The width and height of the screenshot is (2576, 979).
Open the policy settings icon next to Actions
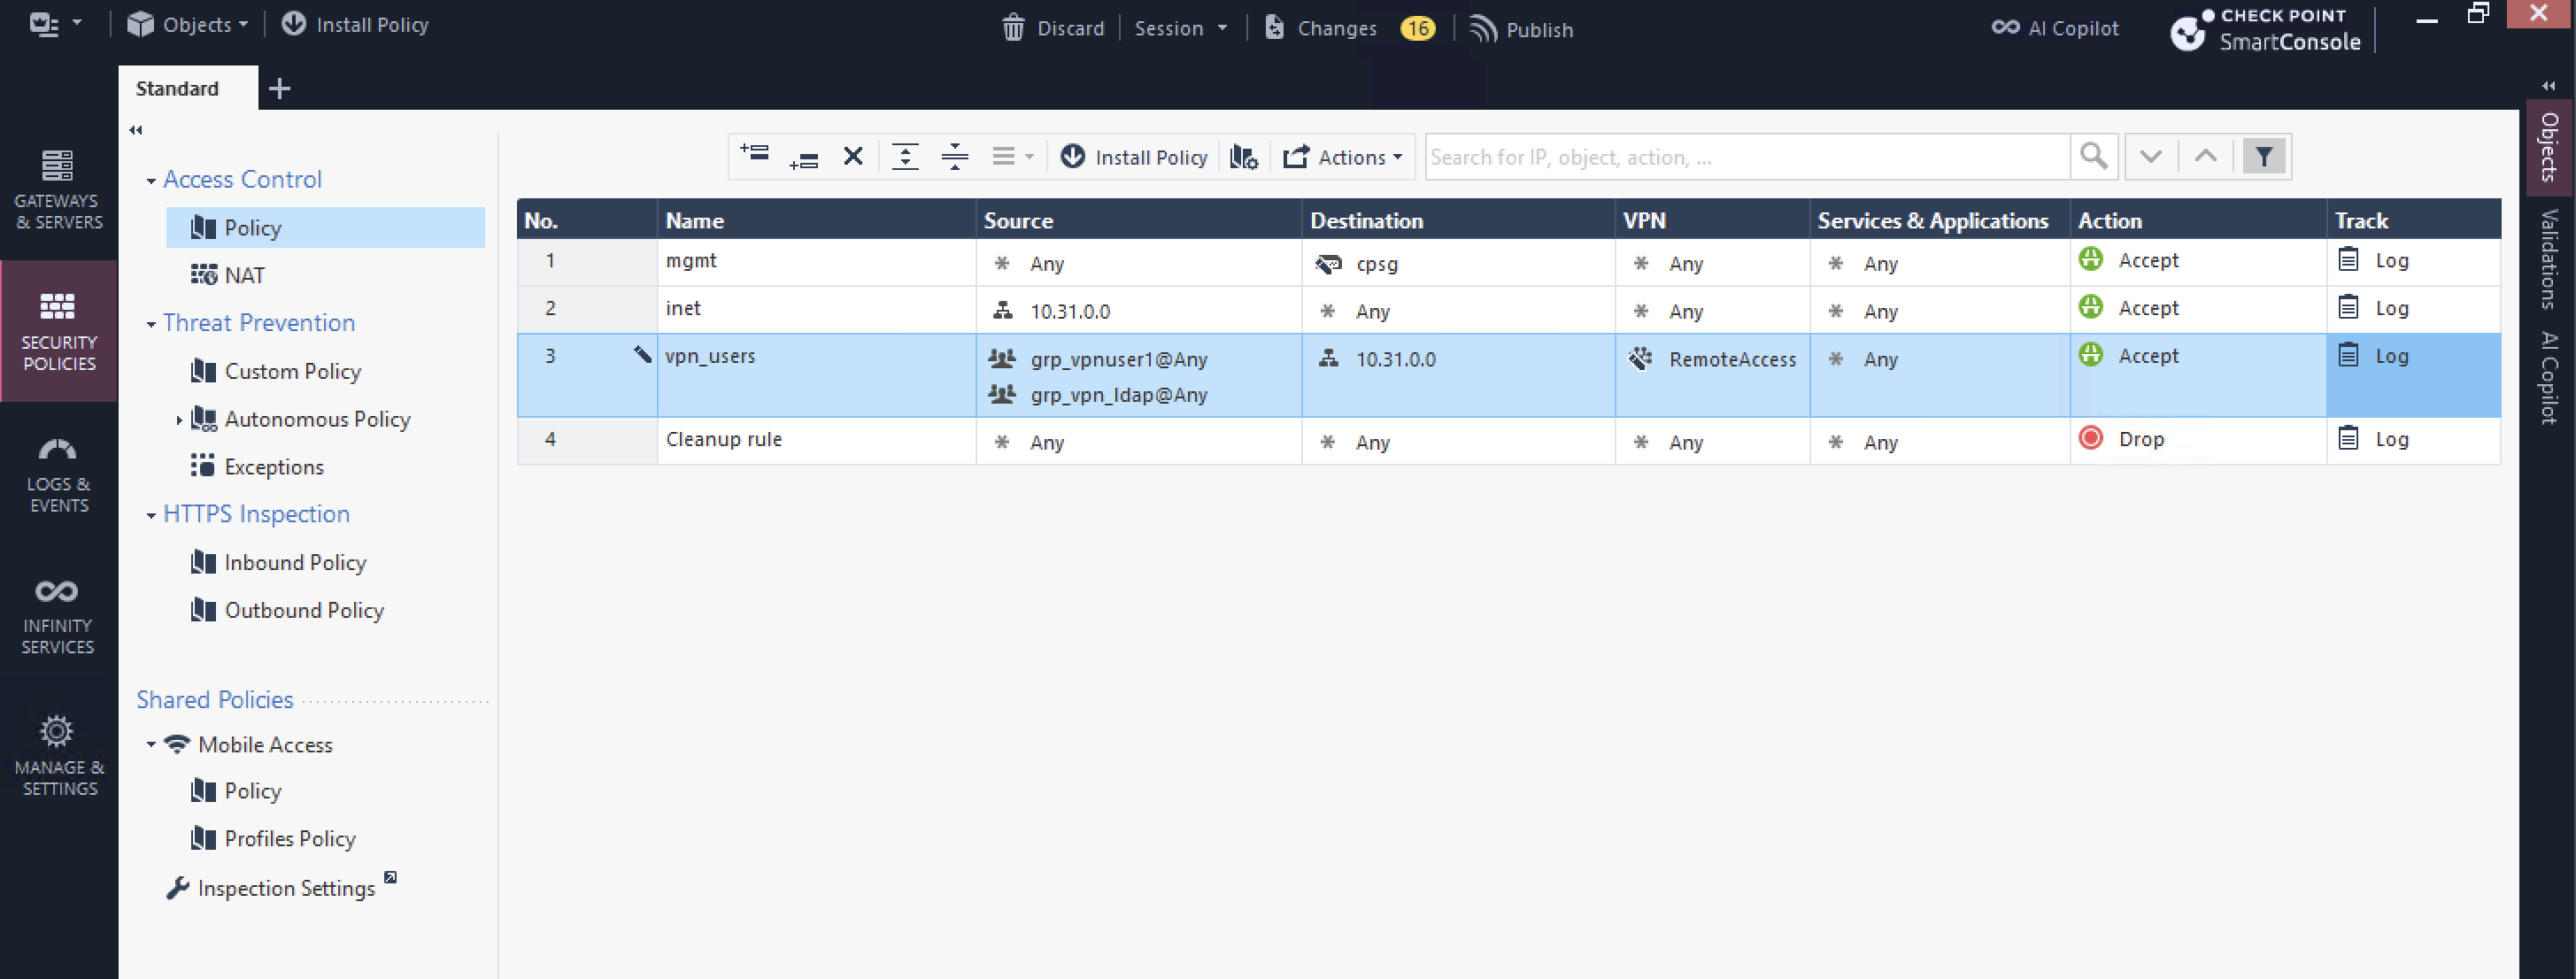coord(1244,157)
